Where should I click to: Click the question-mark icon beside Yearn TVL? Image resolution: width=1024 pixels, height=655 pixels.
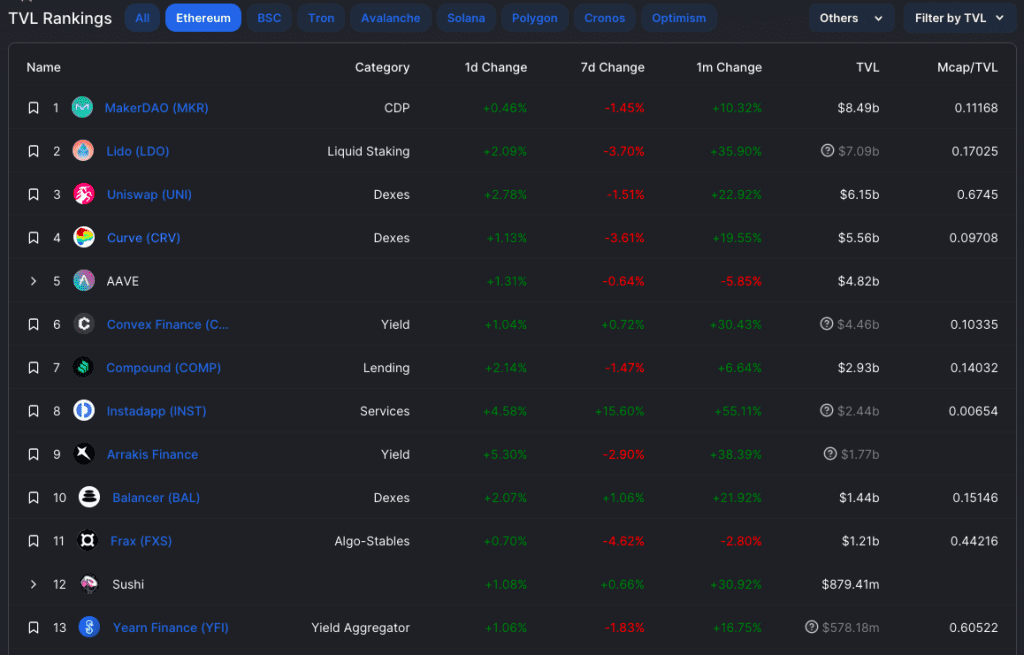811,627
